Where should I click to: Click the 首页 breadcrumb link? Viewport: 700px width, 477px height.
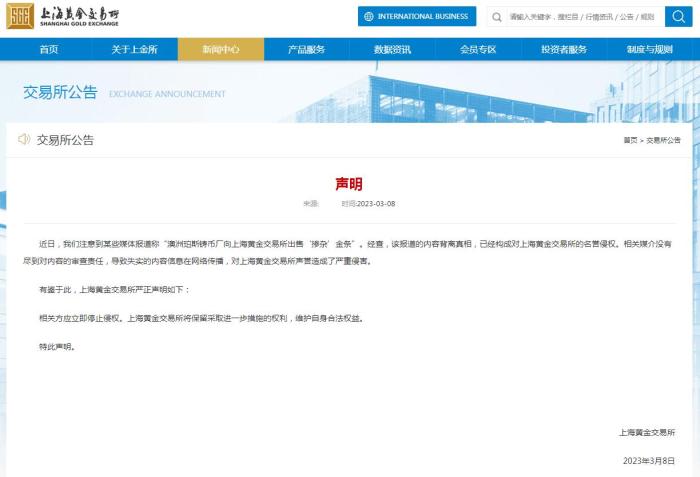click(x=629, y=141)
